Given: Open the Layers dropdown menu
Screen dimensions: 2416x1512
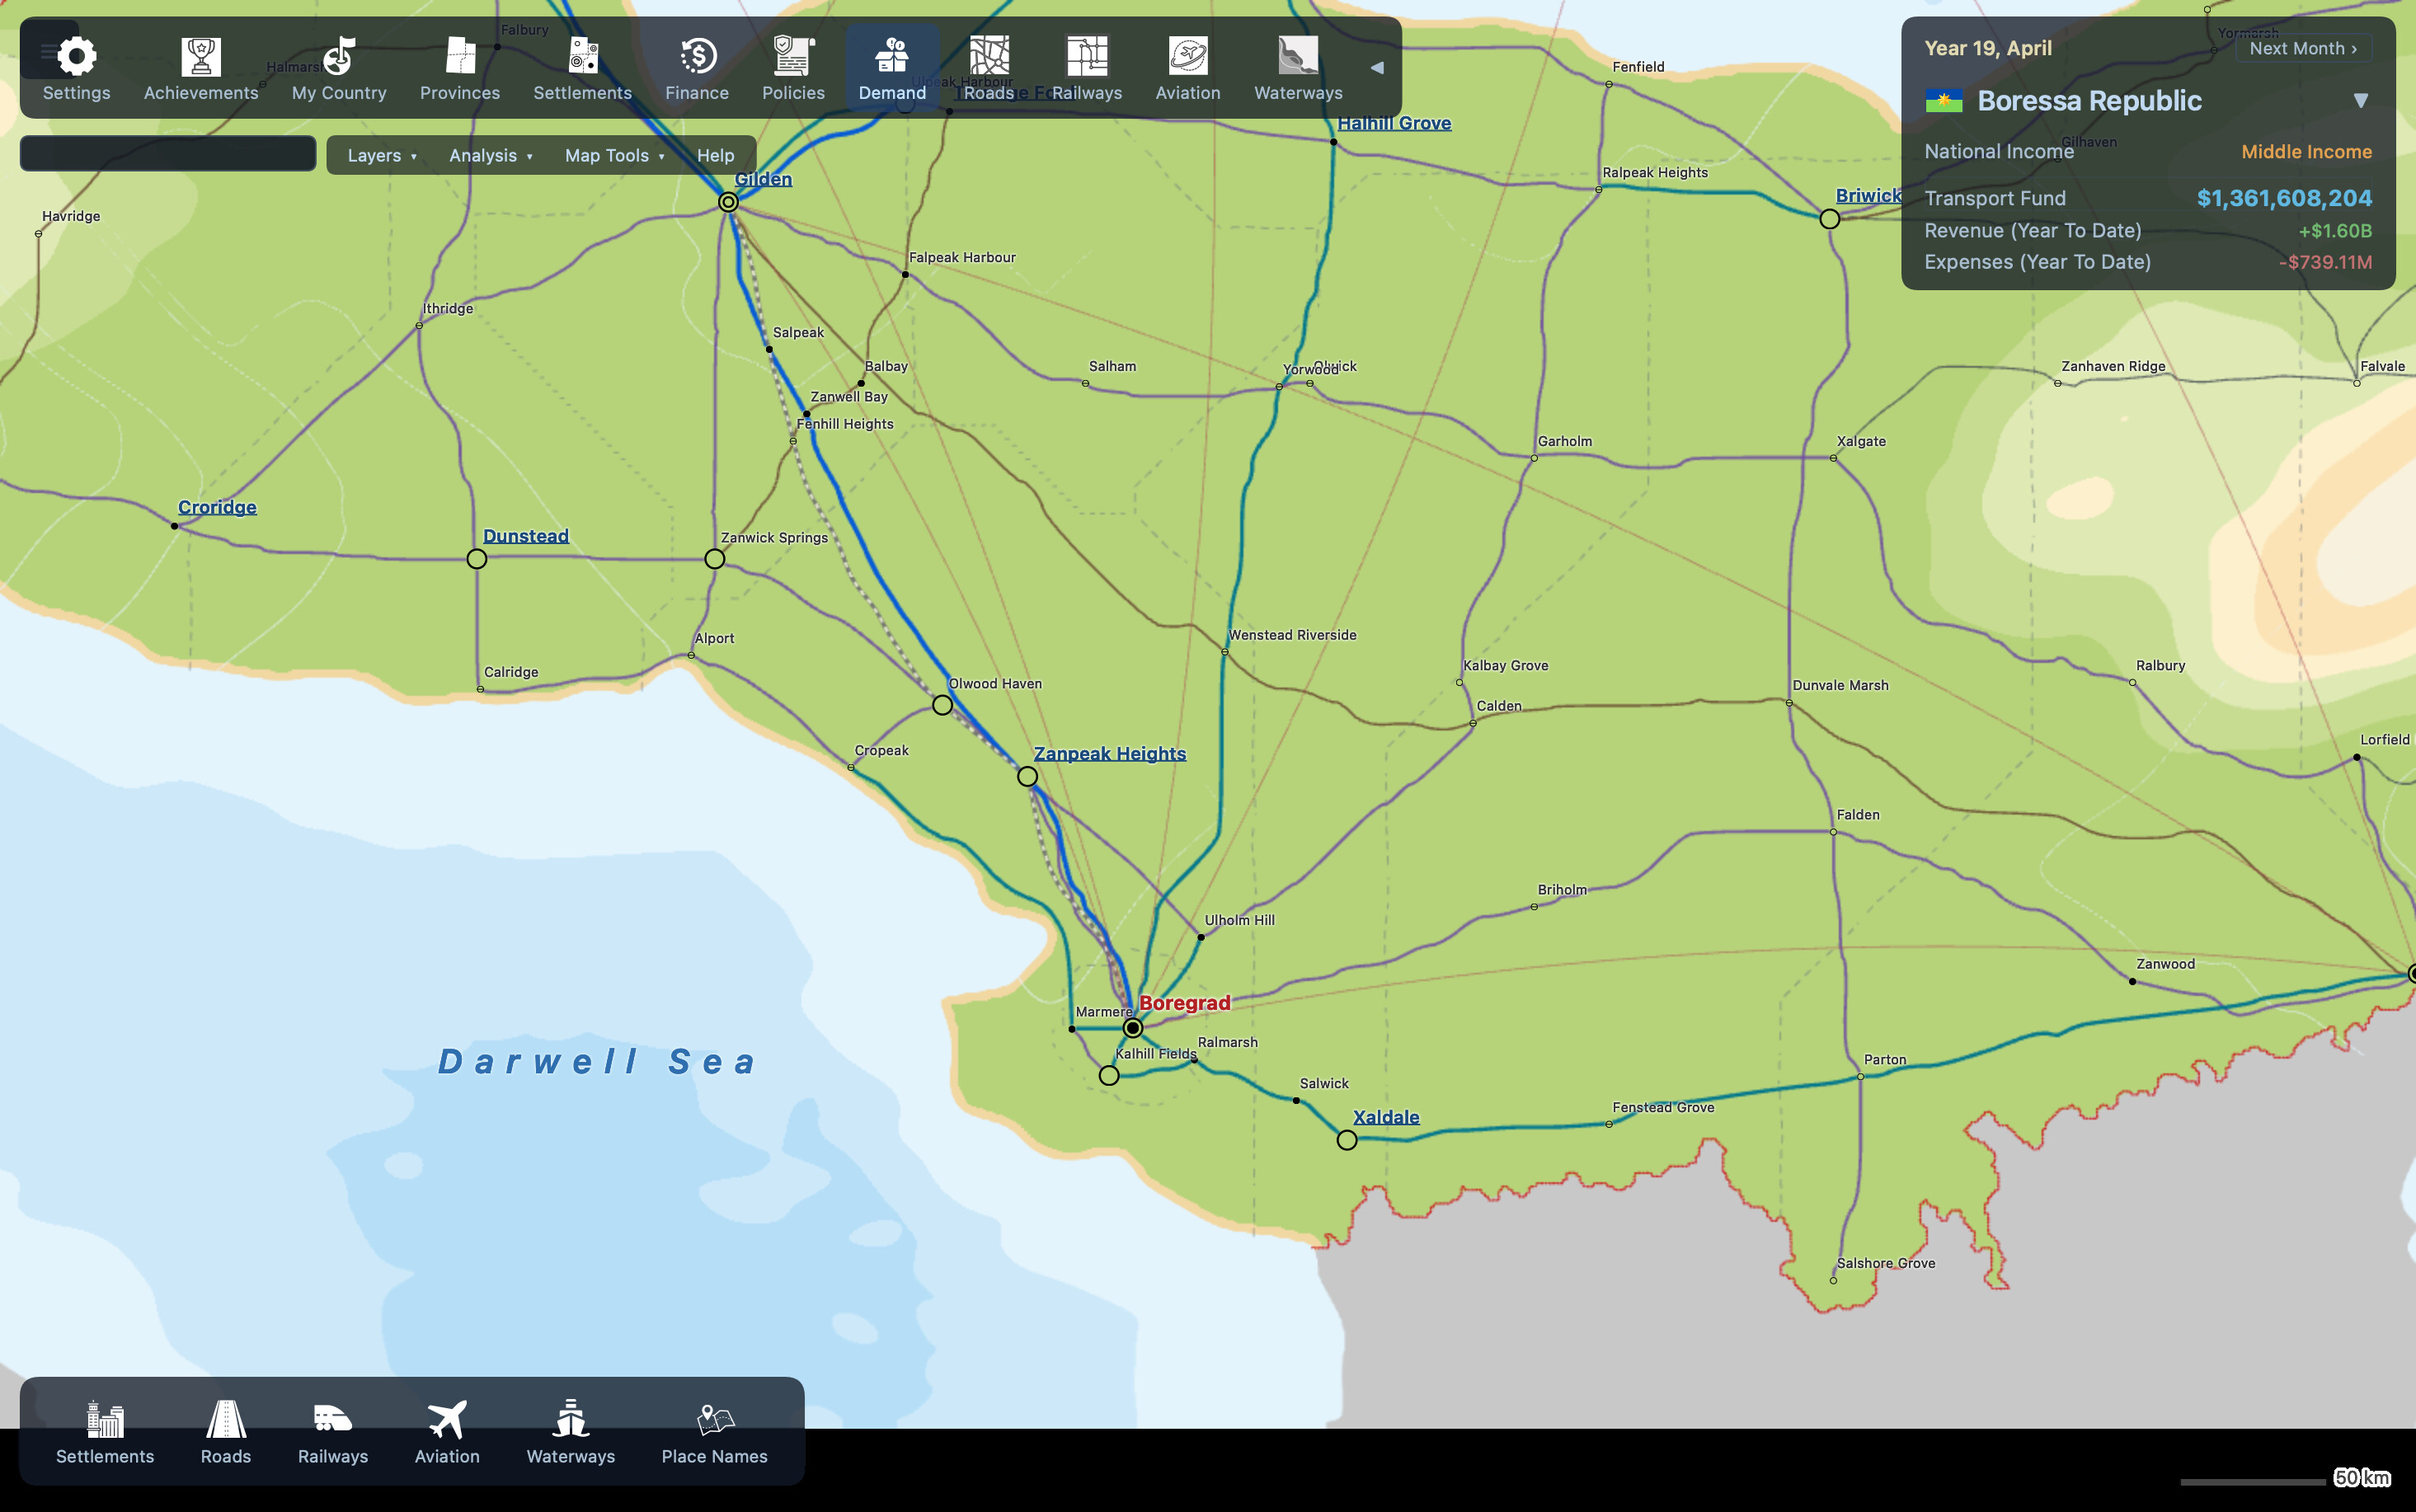Looking at the screenshot, I should (382, 155).
